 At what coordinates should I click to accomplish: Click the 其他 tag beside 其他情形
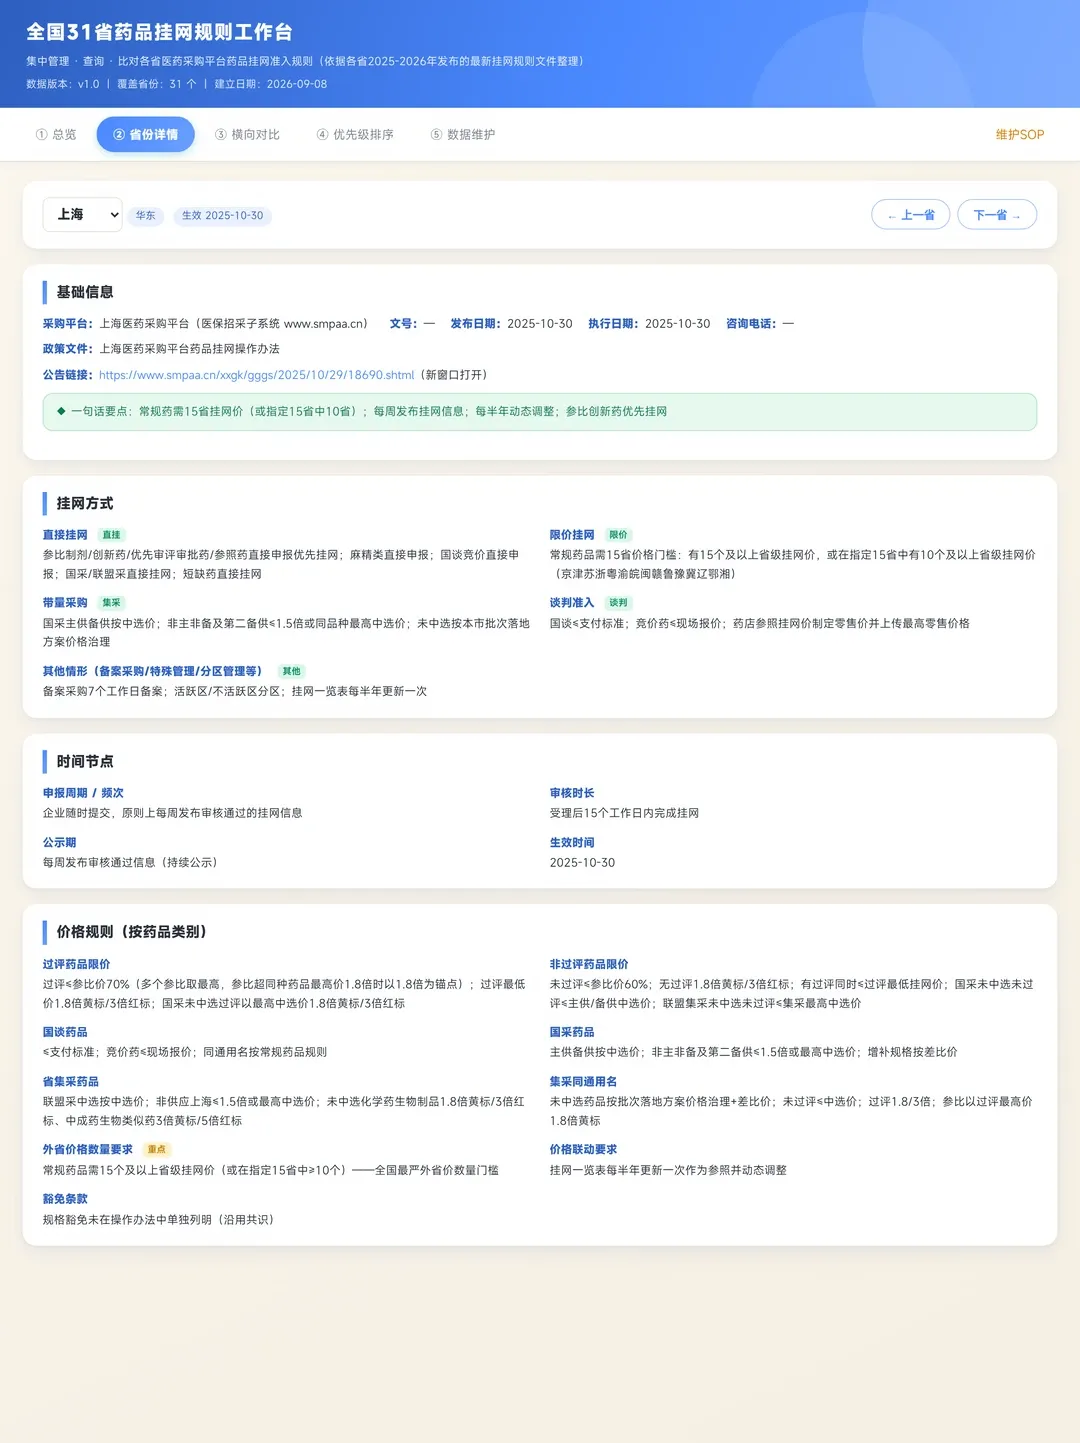click(291, 672)
